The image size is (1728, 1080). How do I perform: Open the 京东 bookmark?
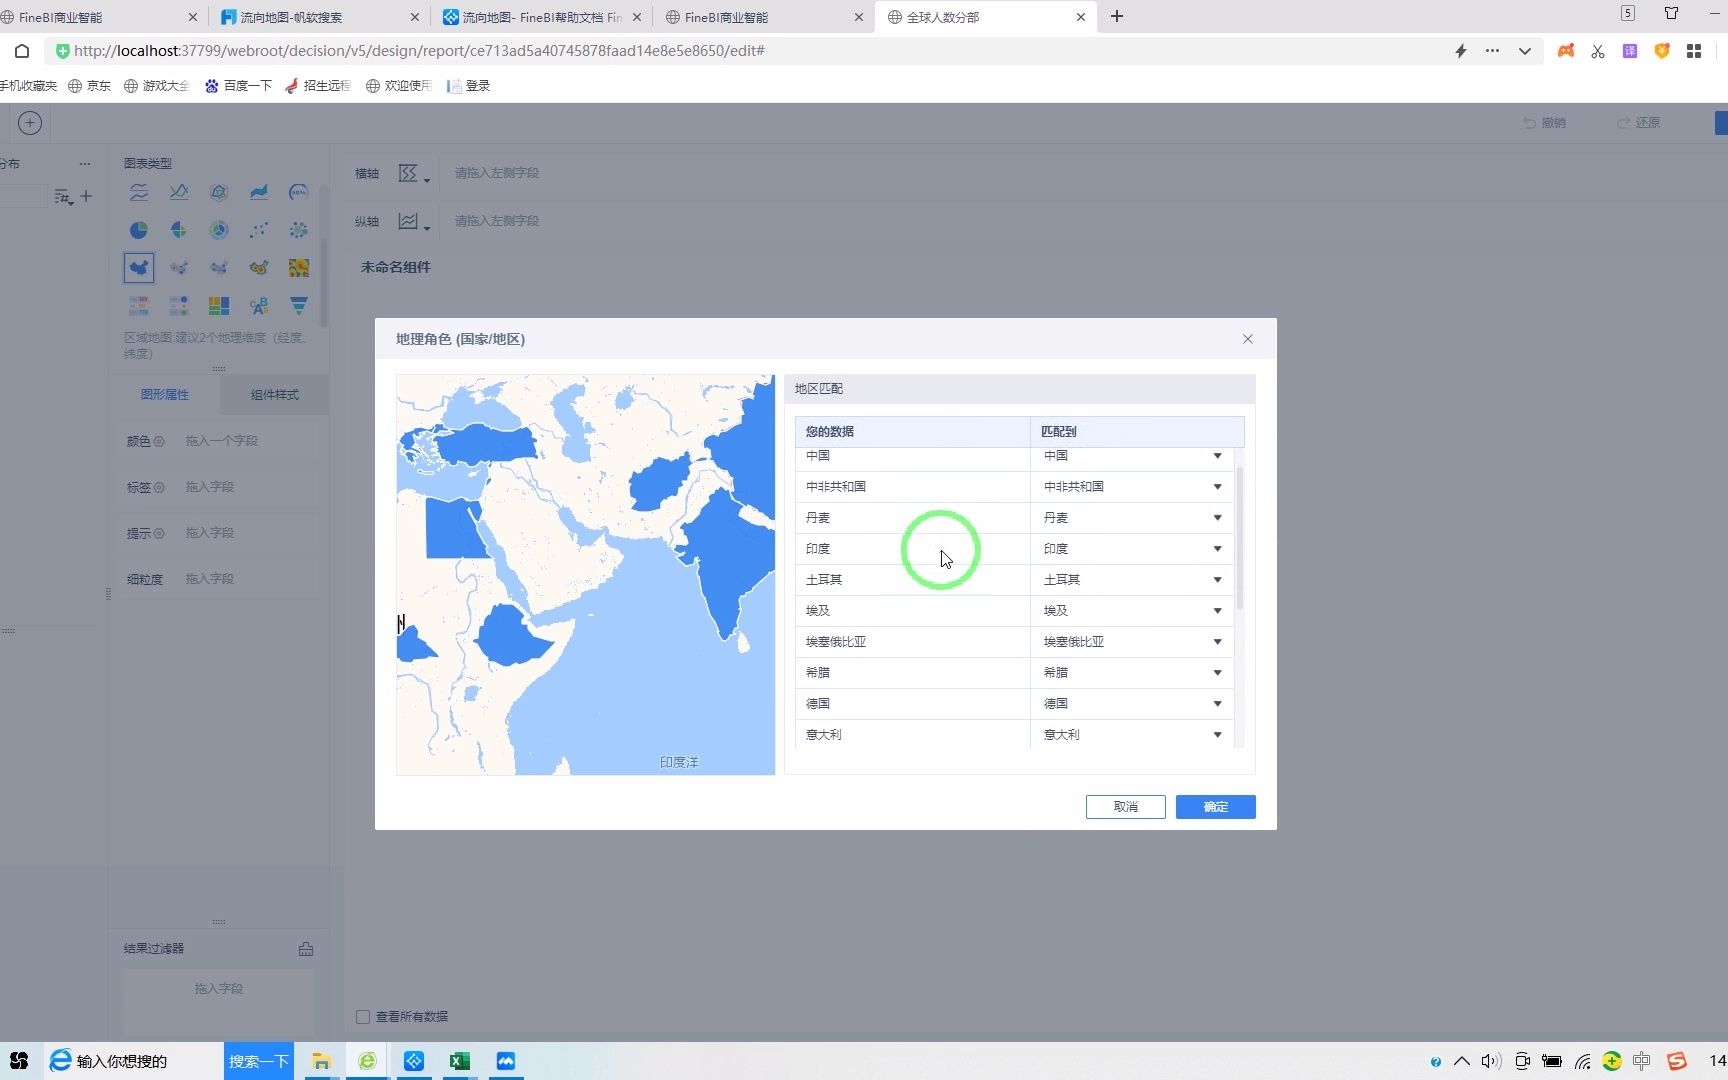click(90, 86)
